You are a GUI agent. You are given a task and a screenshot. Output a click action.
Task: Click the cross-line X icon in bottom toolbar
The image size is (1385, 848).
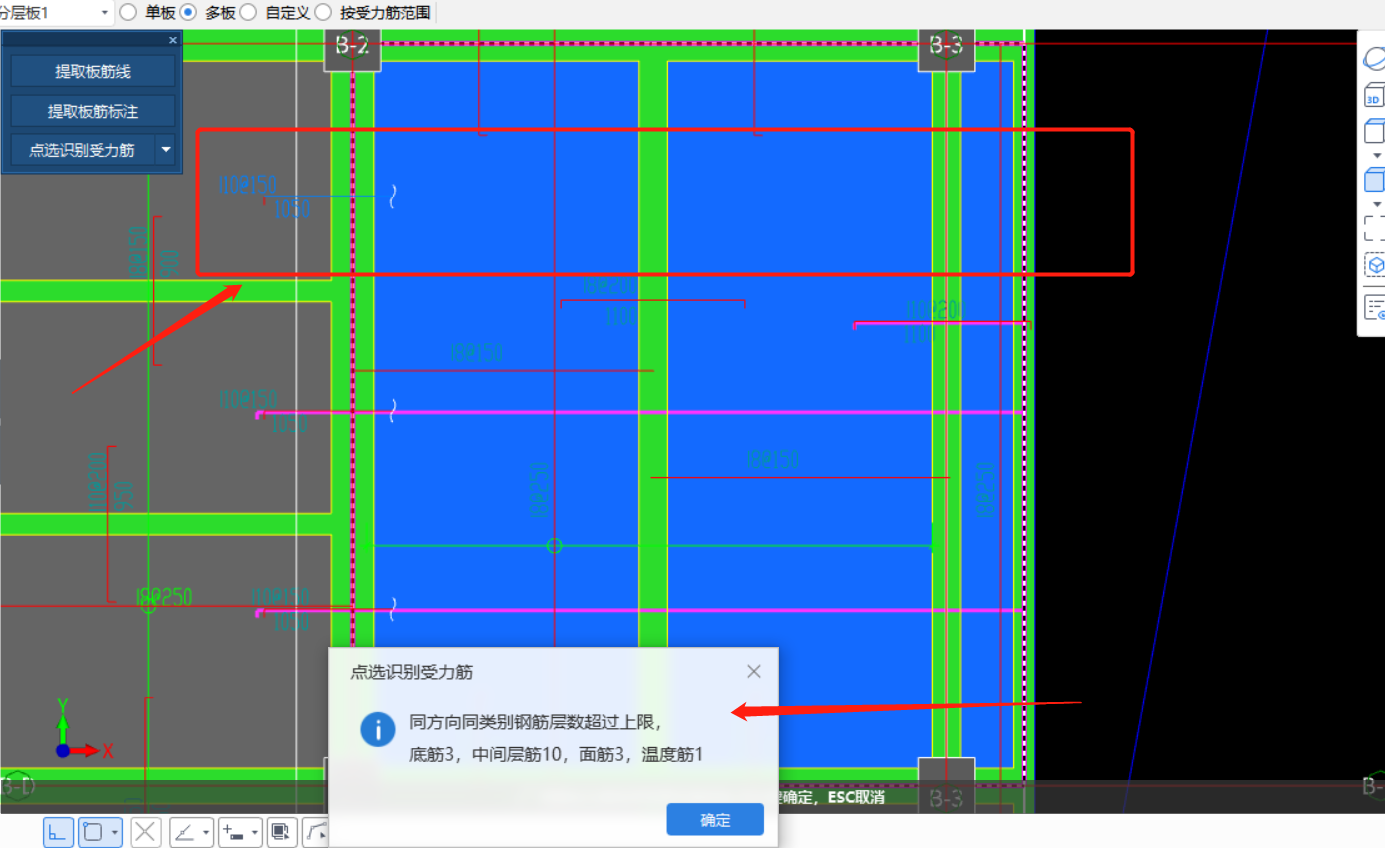click(146, 832)
